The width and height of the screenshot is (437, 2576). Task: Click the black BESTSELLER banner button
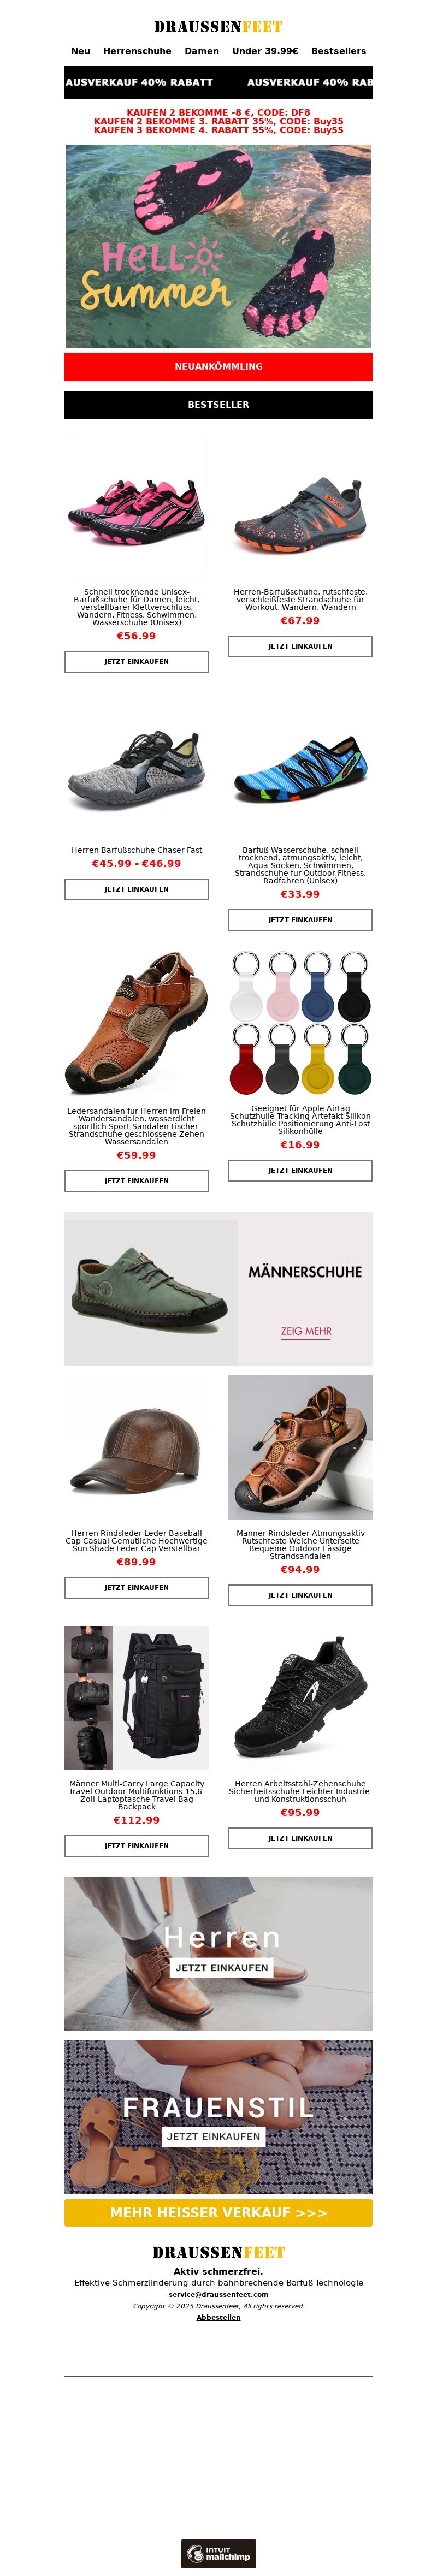[218, 405]
